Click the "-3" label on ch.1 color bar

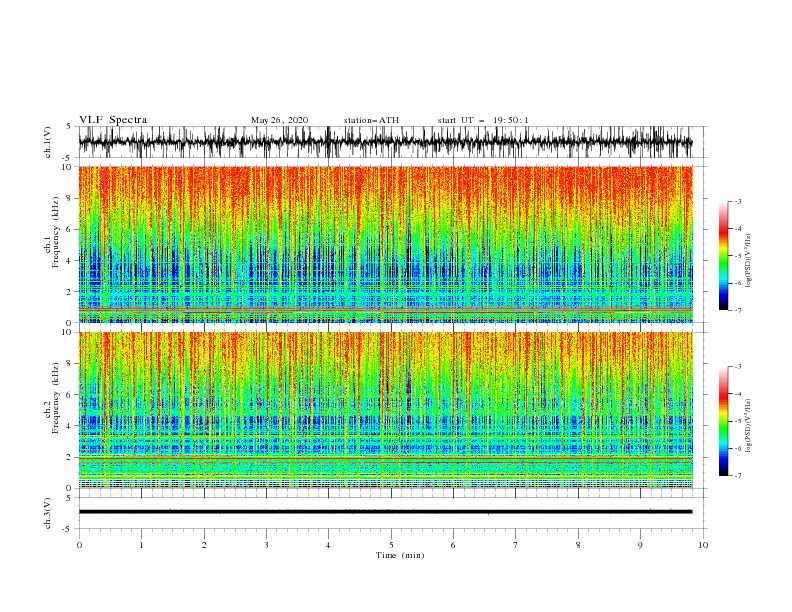(737, 201)
